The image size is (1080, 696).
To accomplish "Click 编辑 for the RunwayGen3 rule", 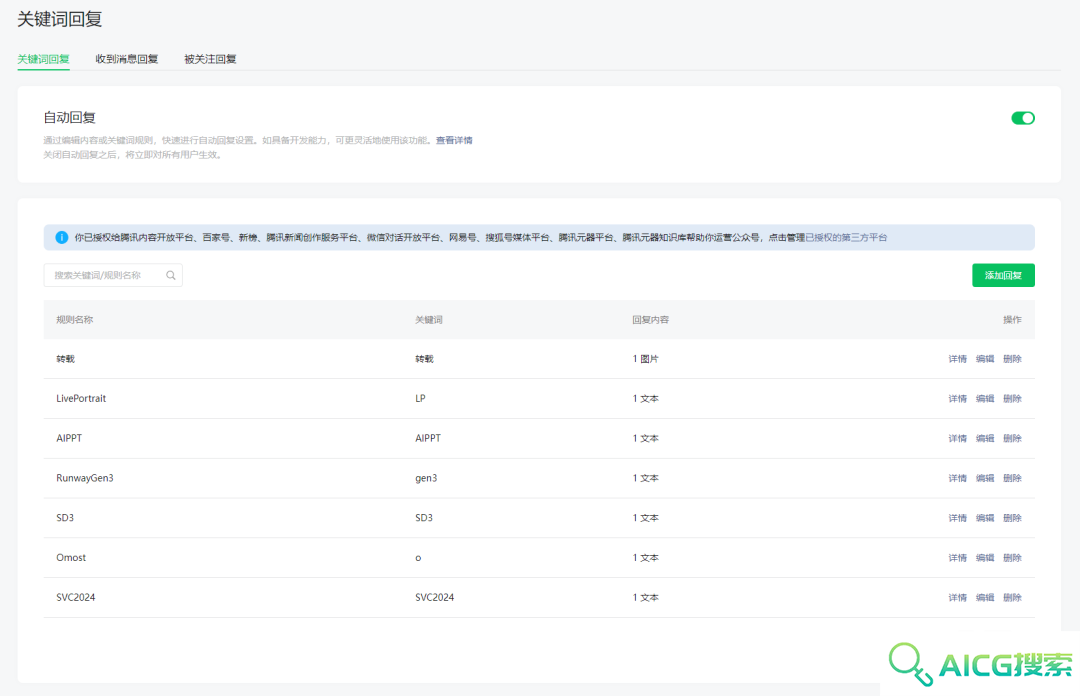I will (x=985, y=478).
